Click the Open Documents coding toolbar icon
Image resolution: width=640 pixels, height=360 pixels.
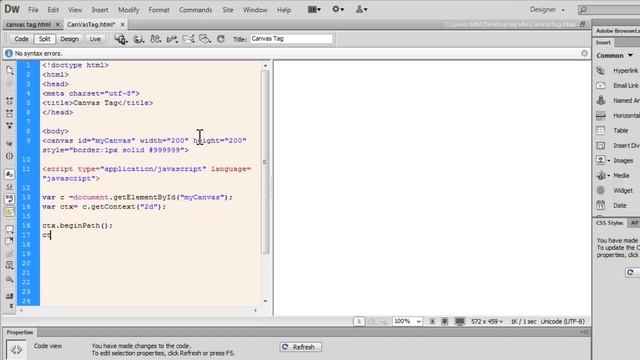click(9, 70)
